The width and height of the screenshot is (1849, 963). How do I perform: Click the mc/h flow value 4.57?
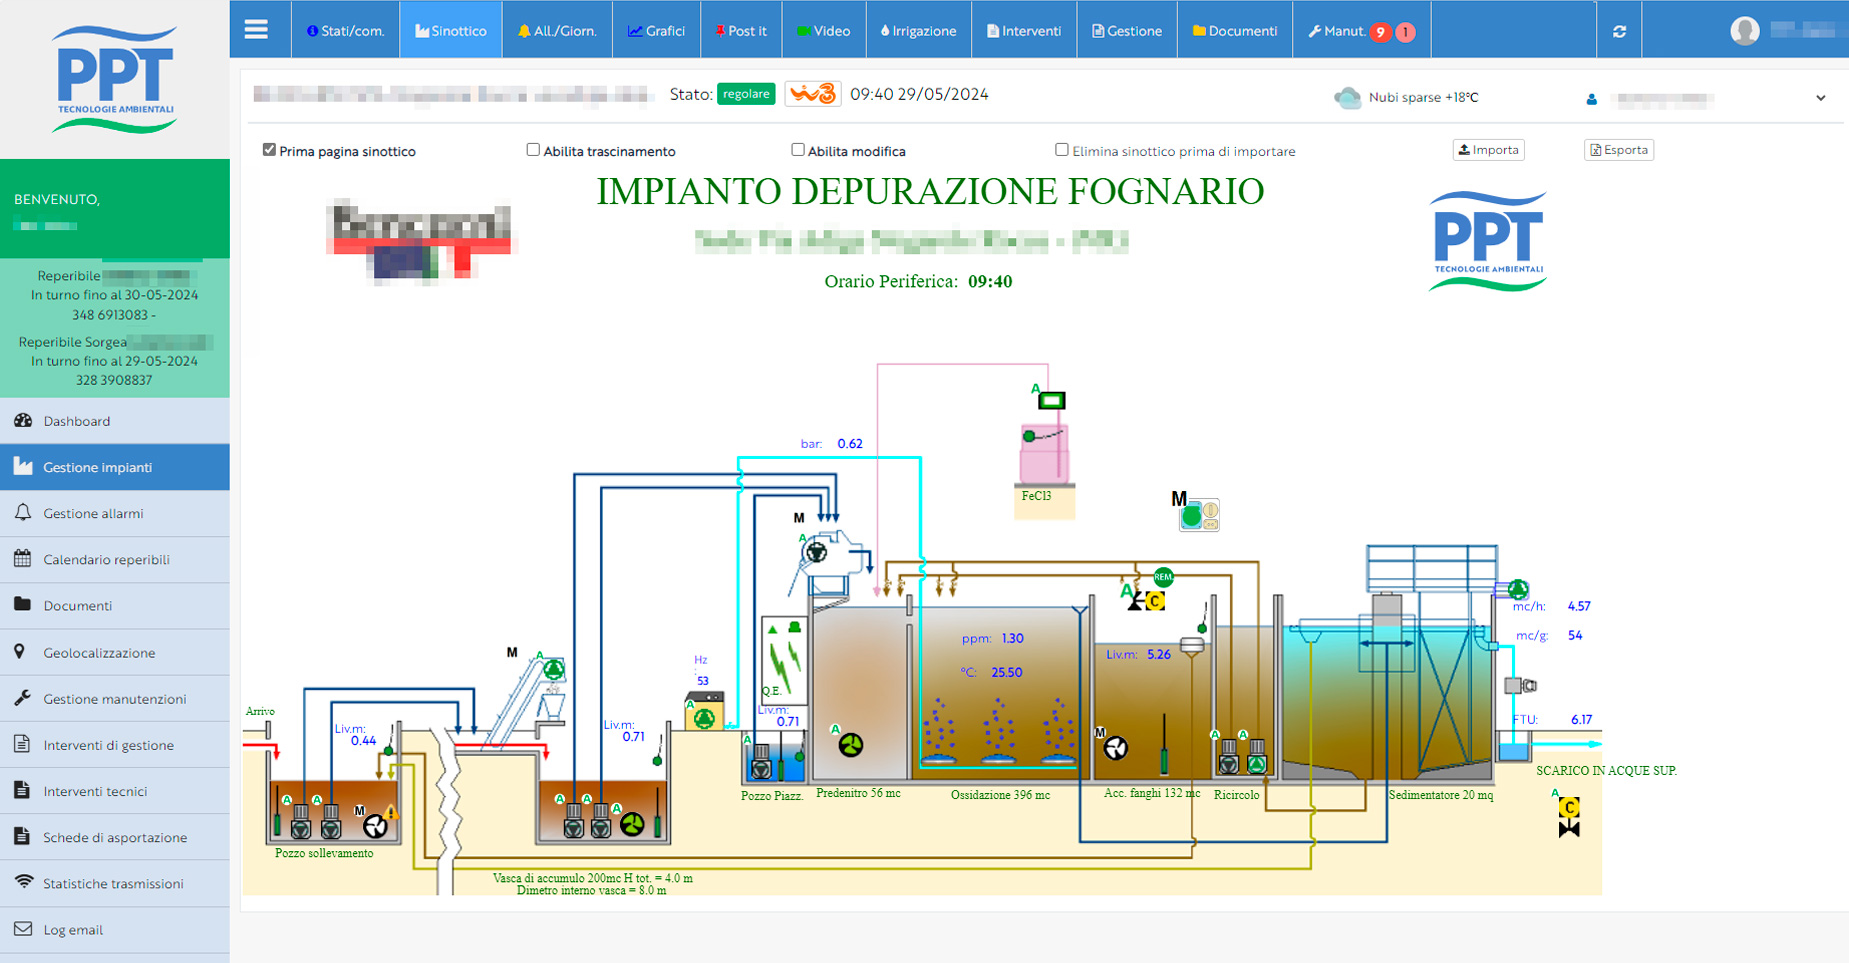tap(1579, 606)
